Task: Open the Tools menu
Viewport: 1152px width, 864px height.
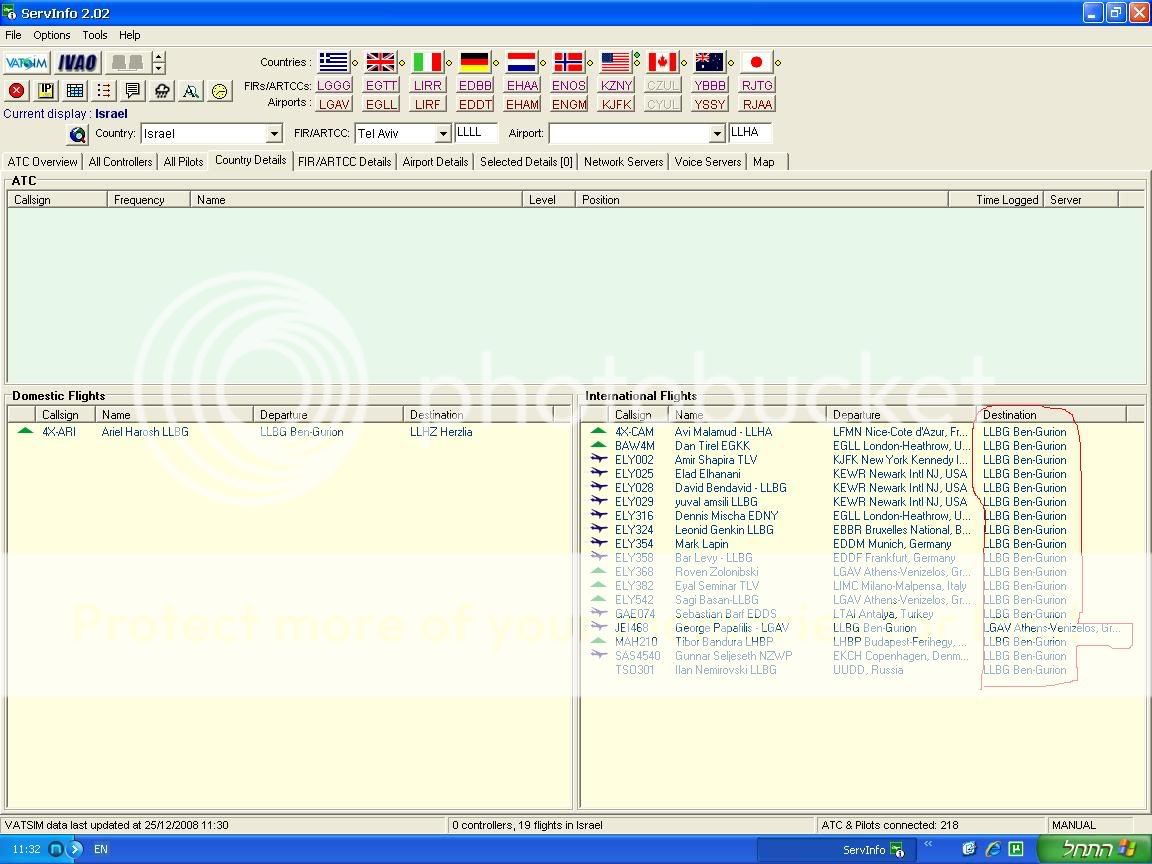Action: pyautogui.click(x=95, y=35)
